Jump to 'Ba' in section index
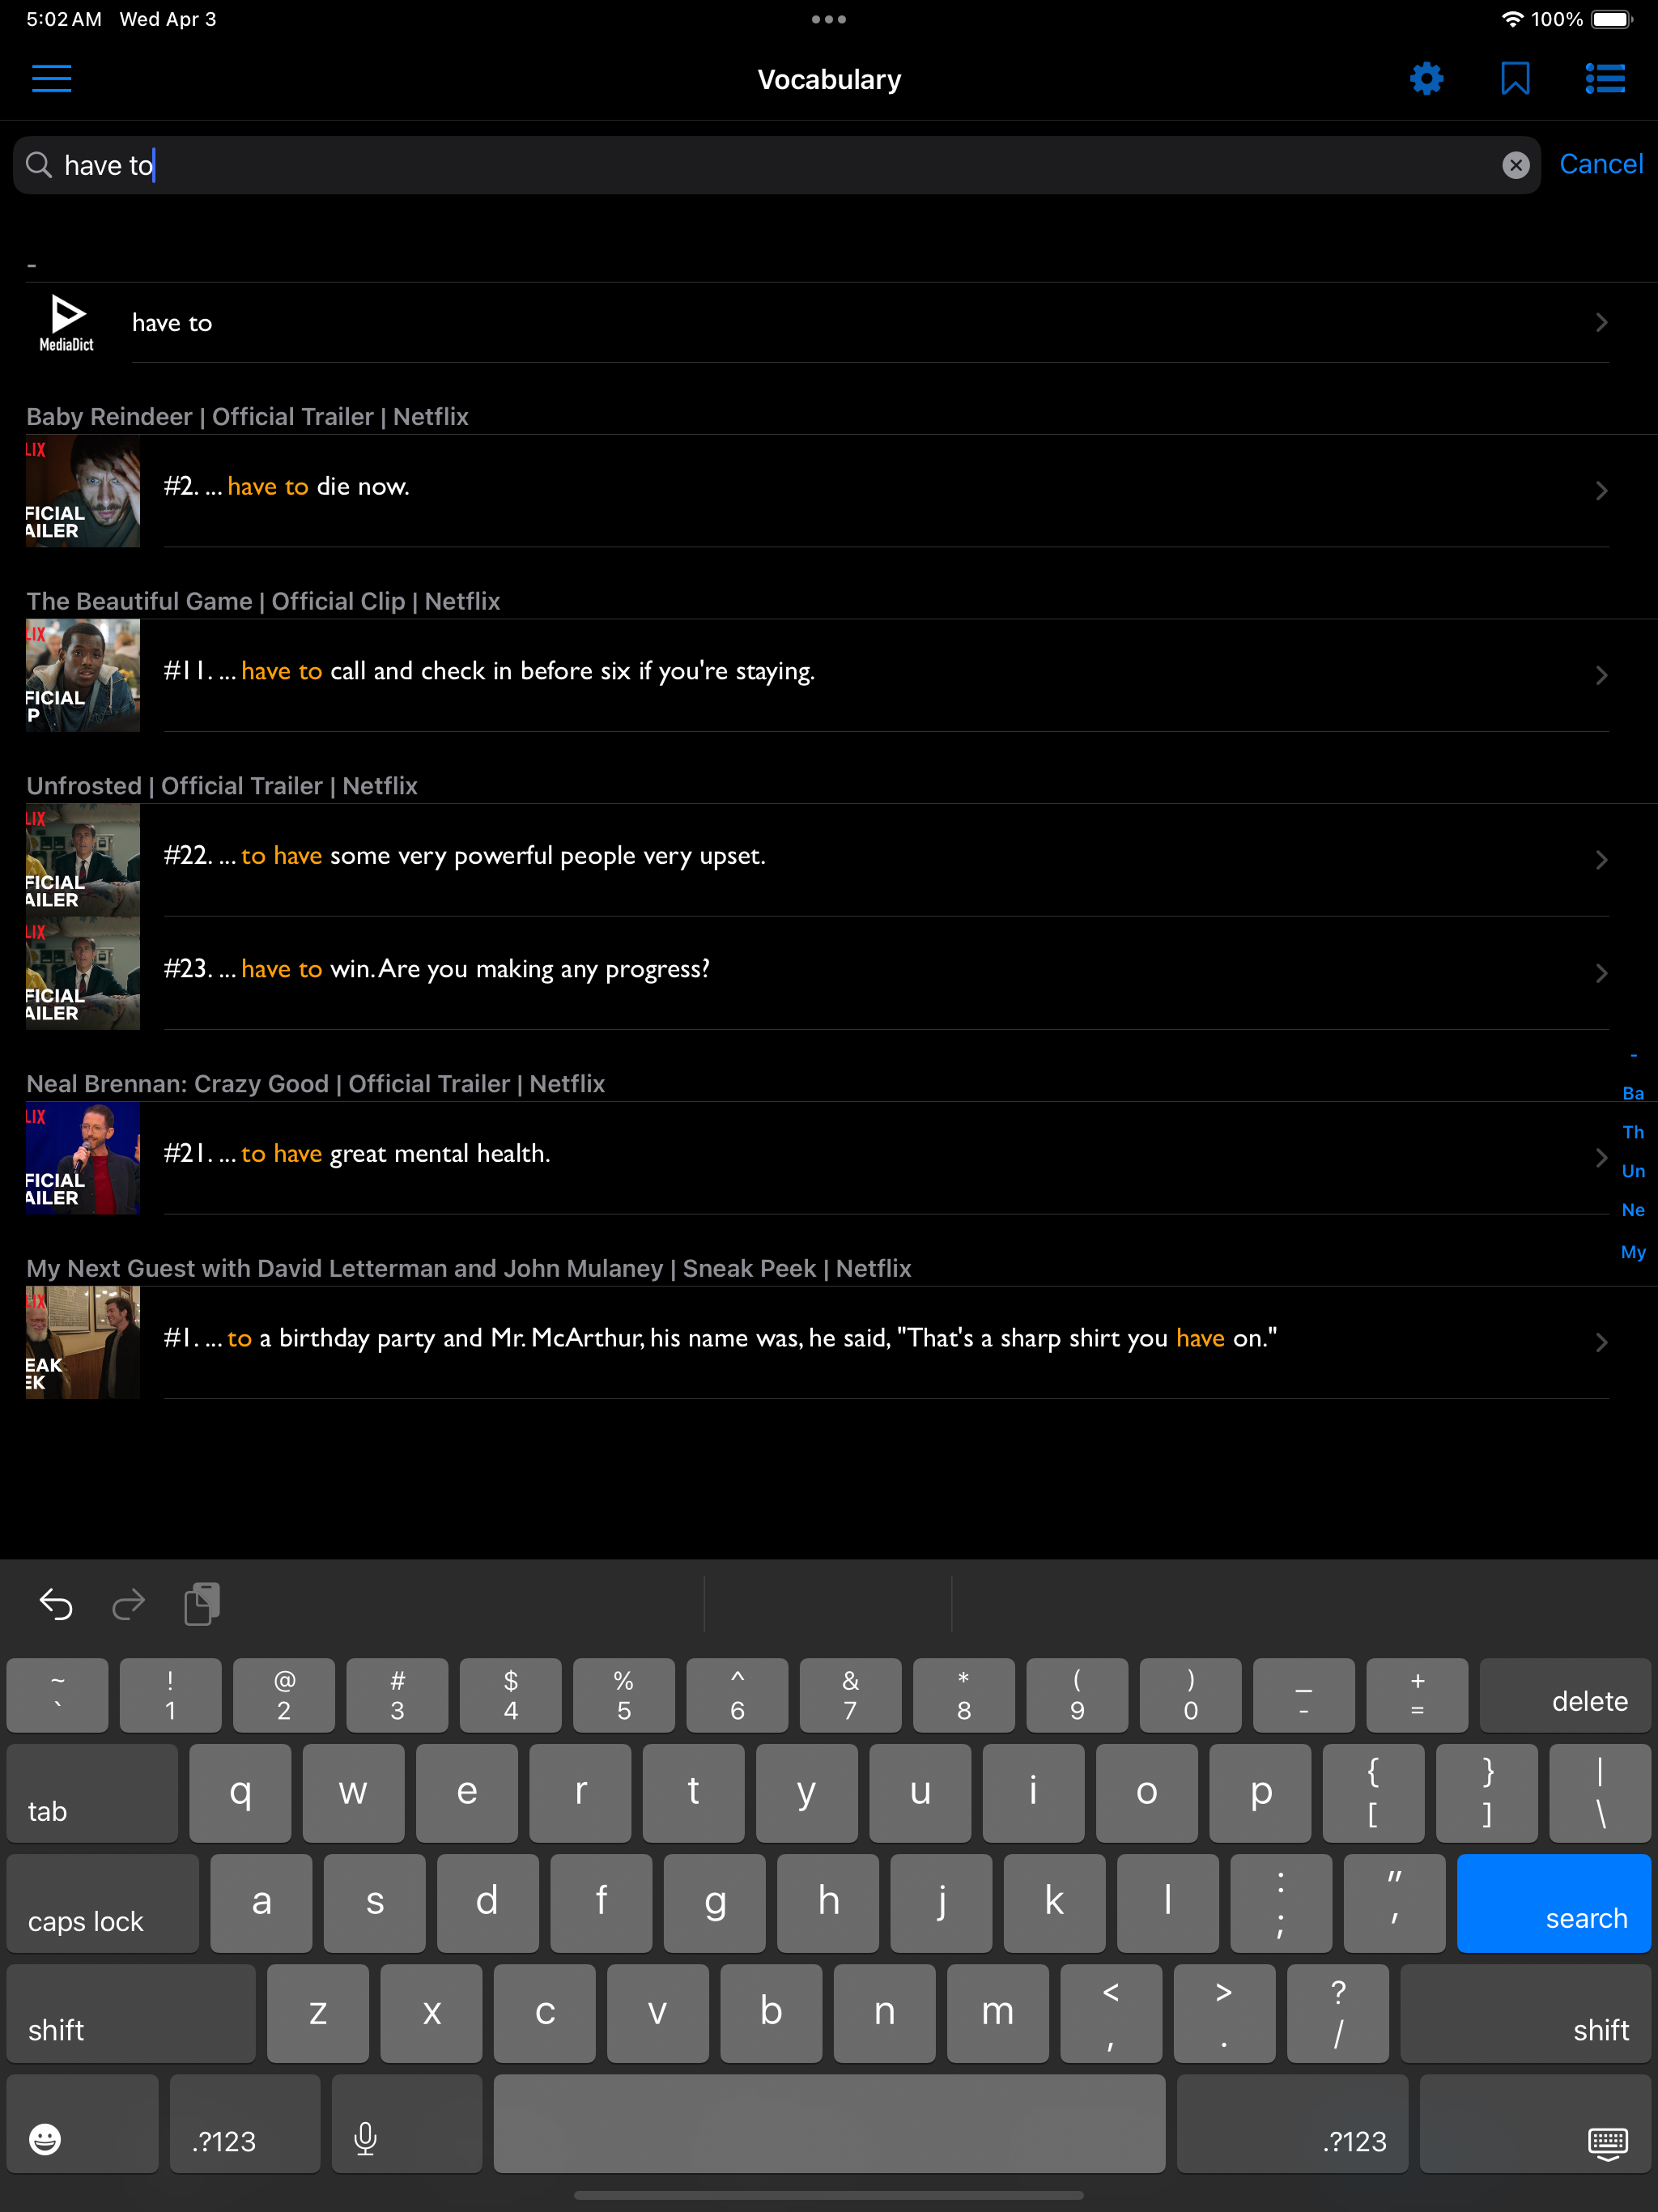 [x=1633, y=1093]
